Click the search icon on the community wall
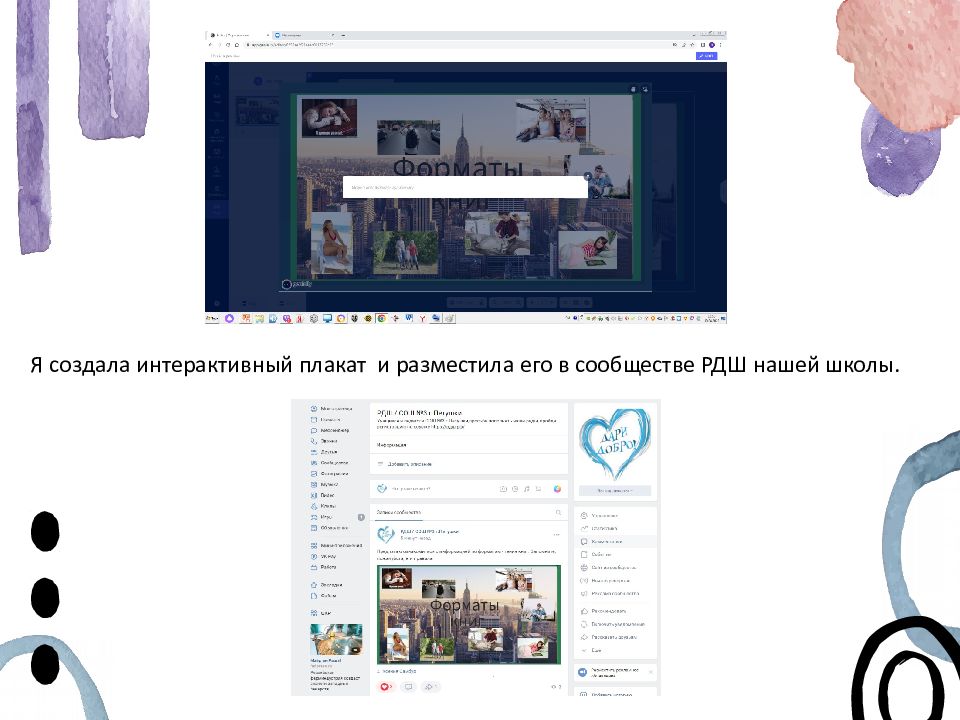 [558, 512]
